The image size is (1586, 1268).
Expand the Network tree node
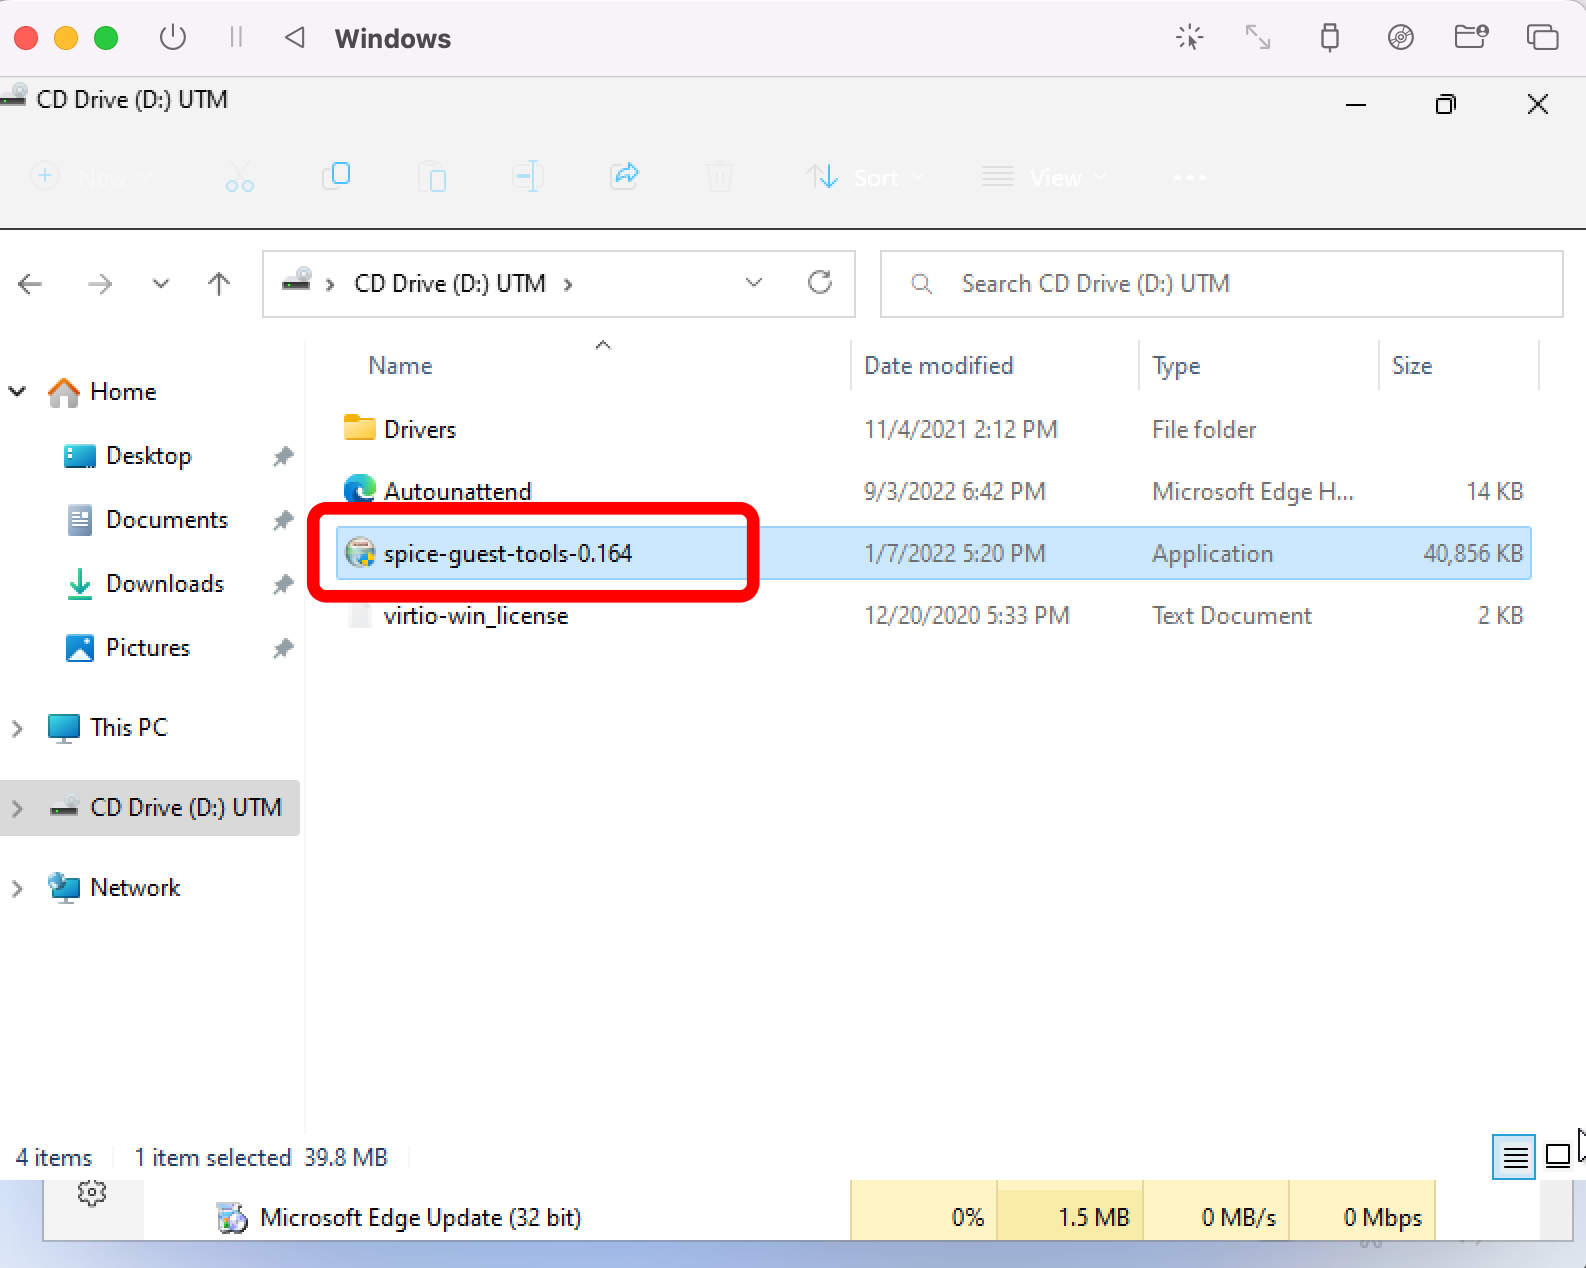(x=17, y=888)
